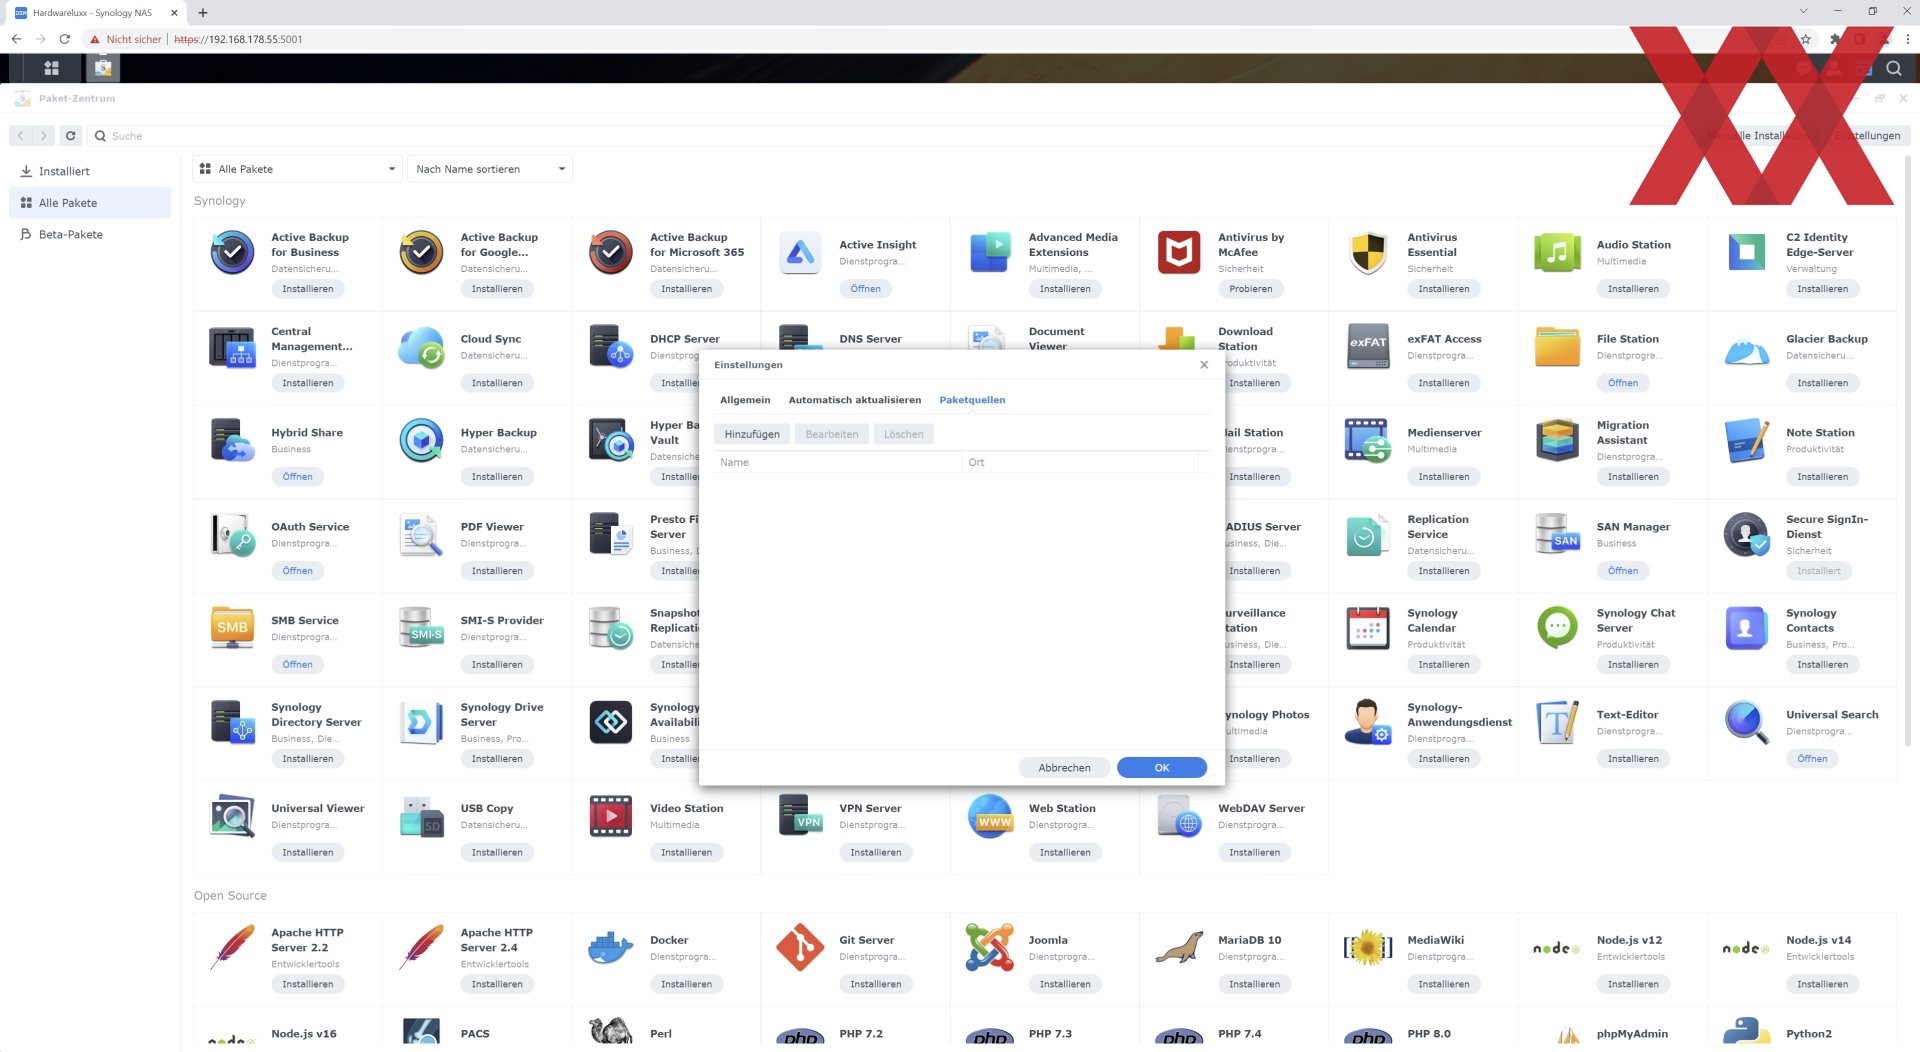This screenshot has height=1052, width=1920.
Task: Click the Git Server icon
Action: point(800,948)
